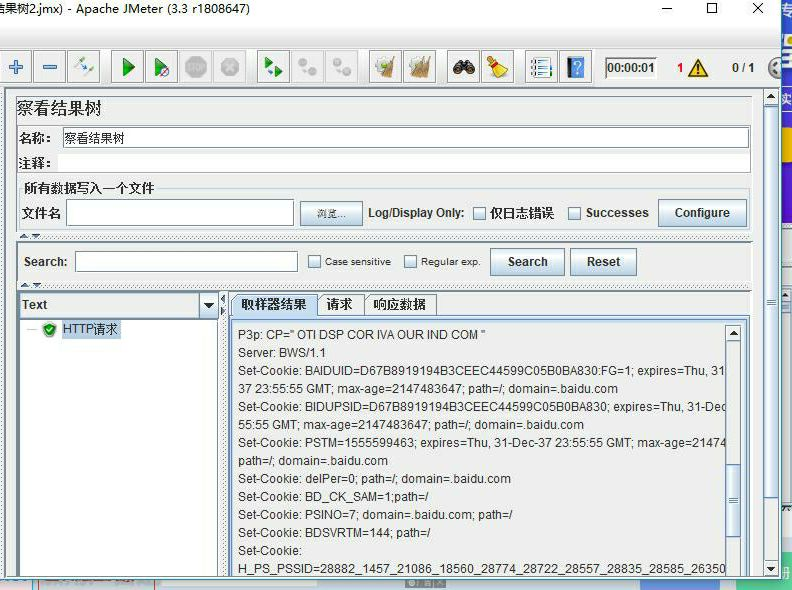Click main panel scroll down arrow
Screen dimensions: 792x590
[771, 568]
